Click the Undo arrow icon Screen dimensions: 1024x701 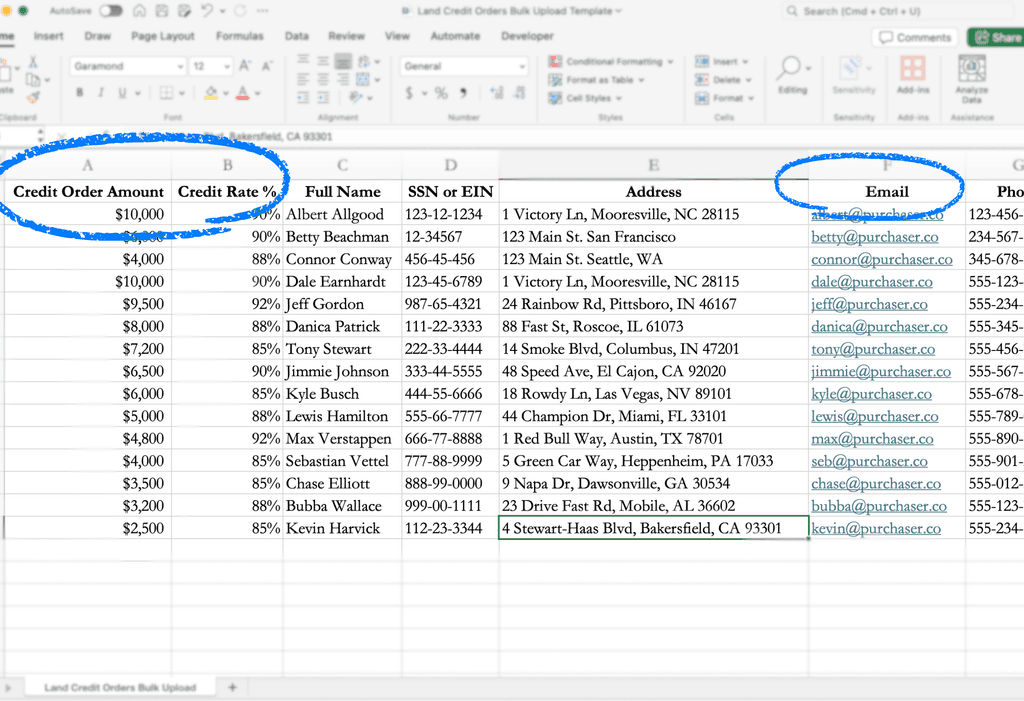point(206,10)
